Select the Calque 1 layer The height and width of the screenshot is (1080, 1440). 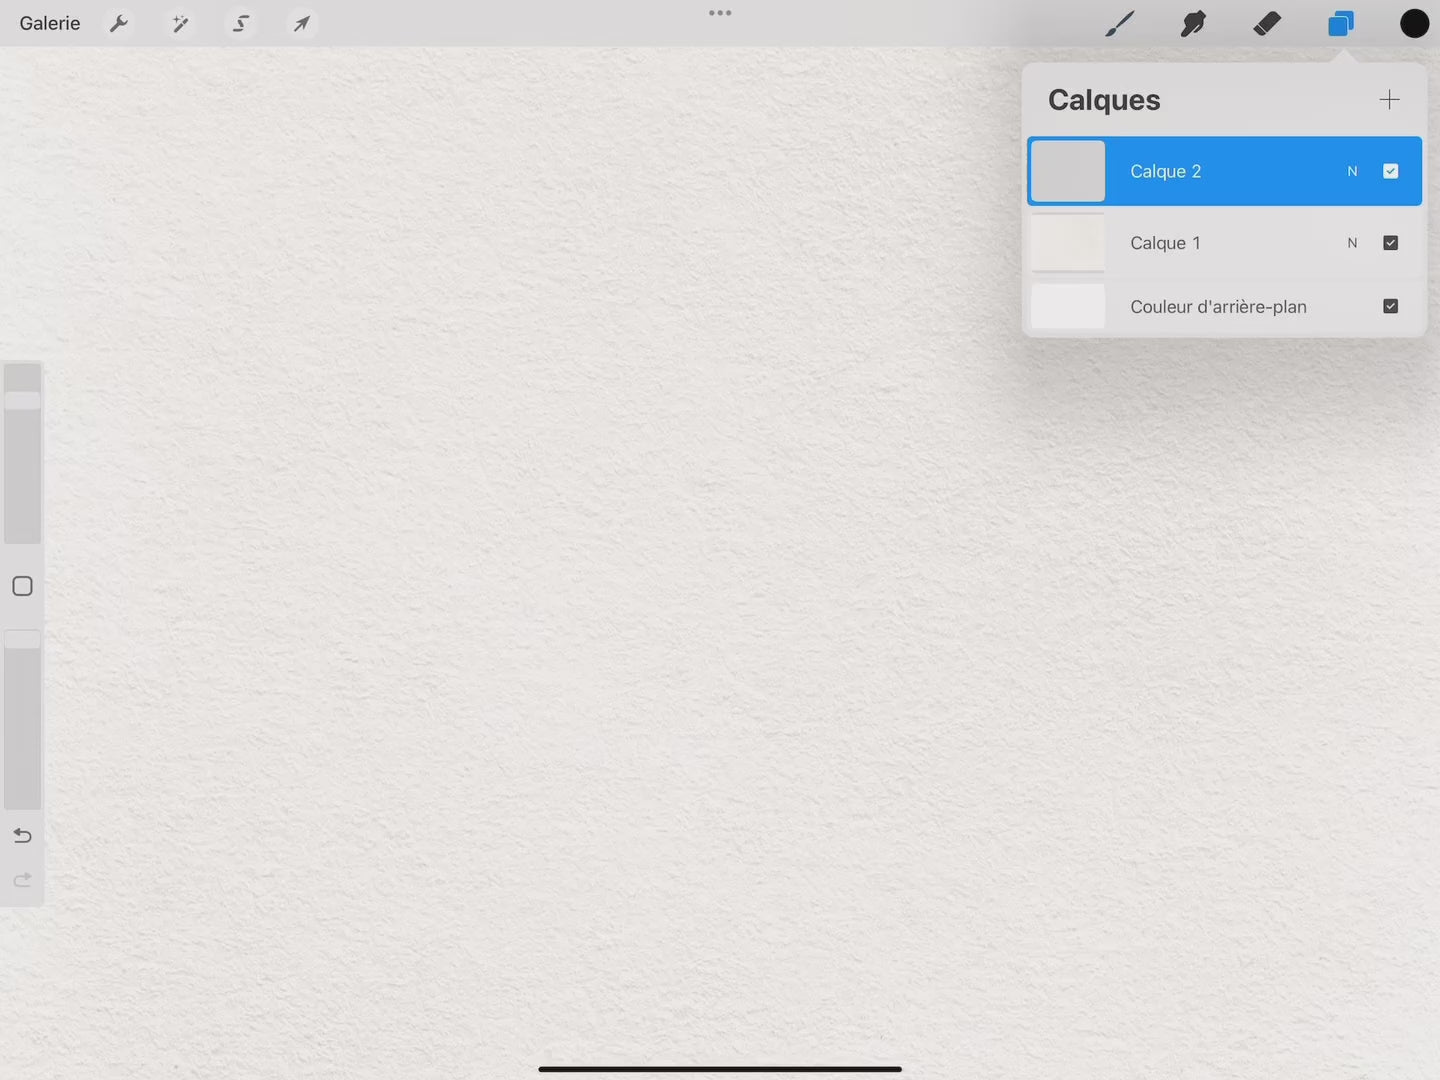coord(1200,243)
